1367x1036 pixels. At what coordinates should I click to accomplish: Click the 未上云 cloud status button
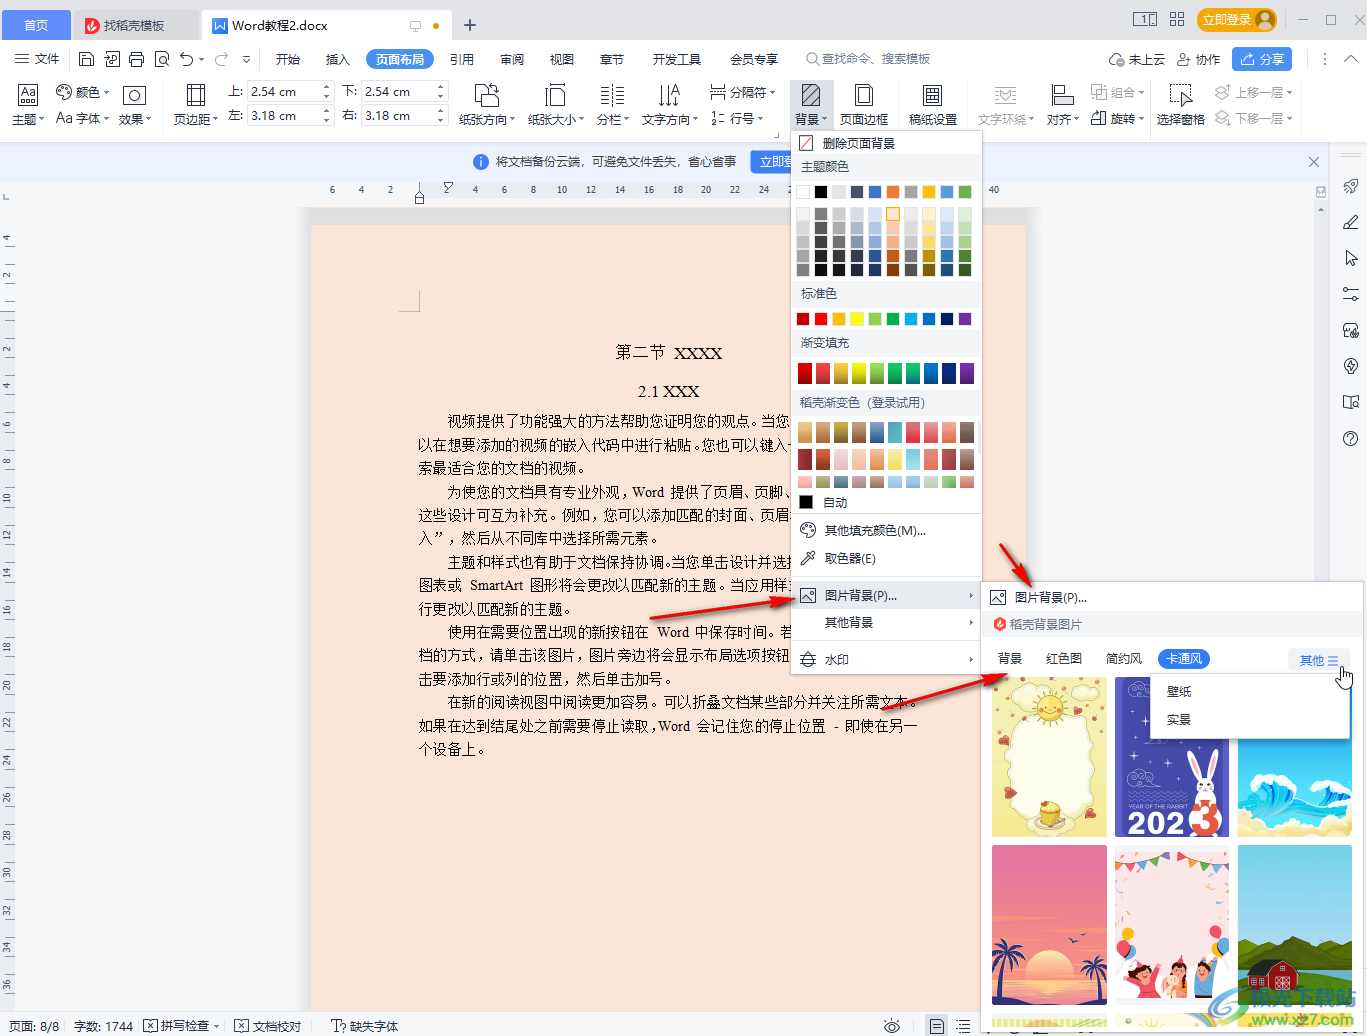tap(1137, 59)
